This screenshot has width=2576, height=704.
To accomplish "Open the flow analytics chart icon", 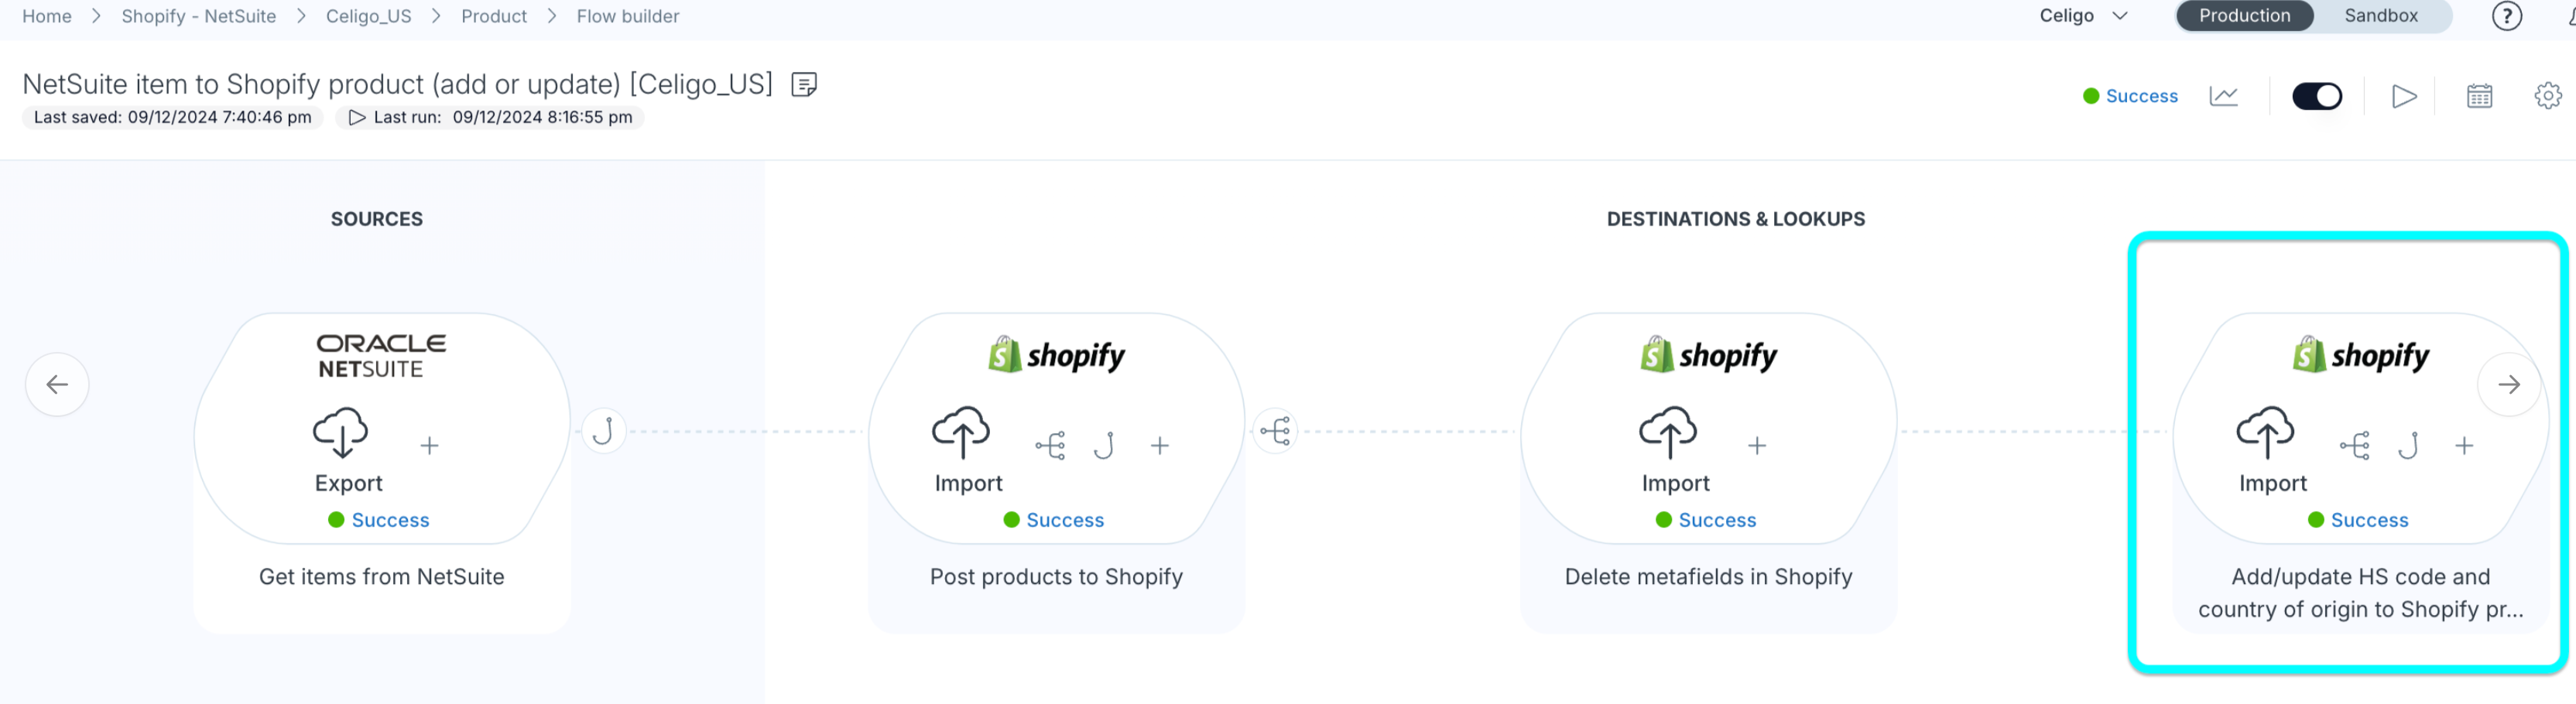I will pos(2223,96).
